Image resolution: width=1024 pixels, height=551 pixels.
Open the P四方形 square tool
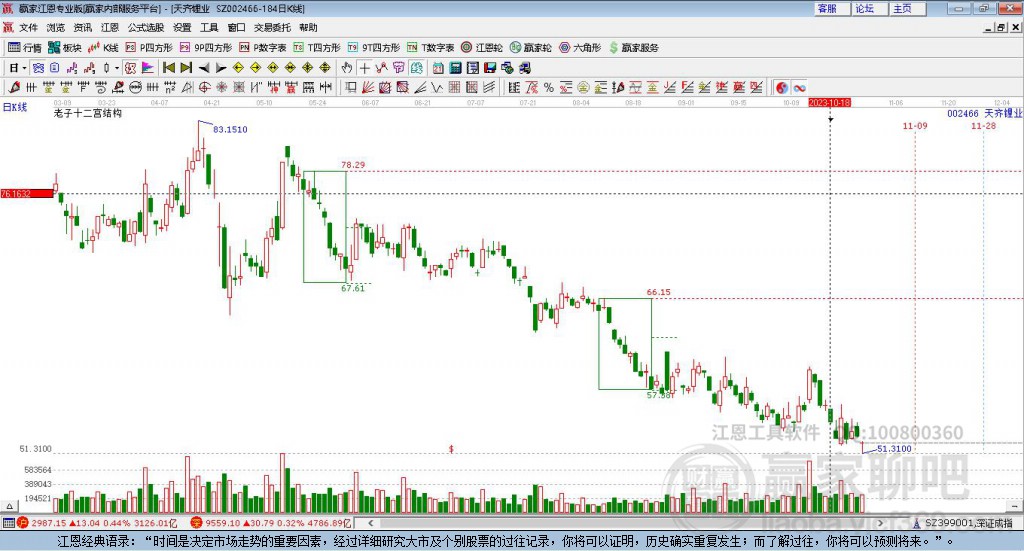click(x=149, y=48)
